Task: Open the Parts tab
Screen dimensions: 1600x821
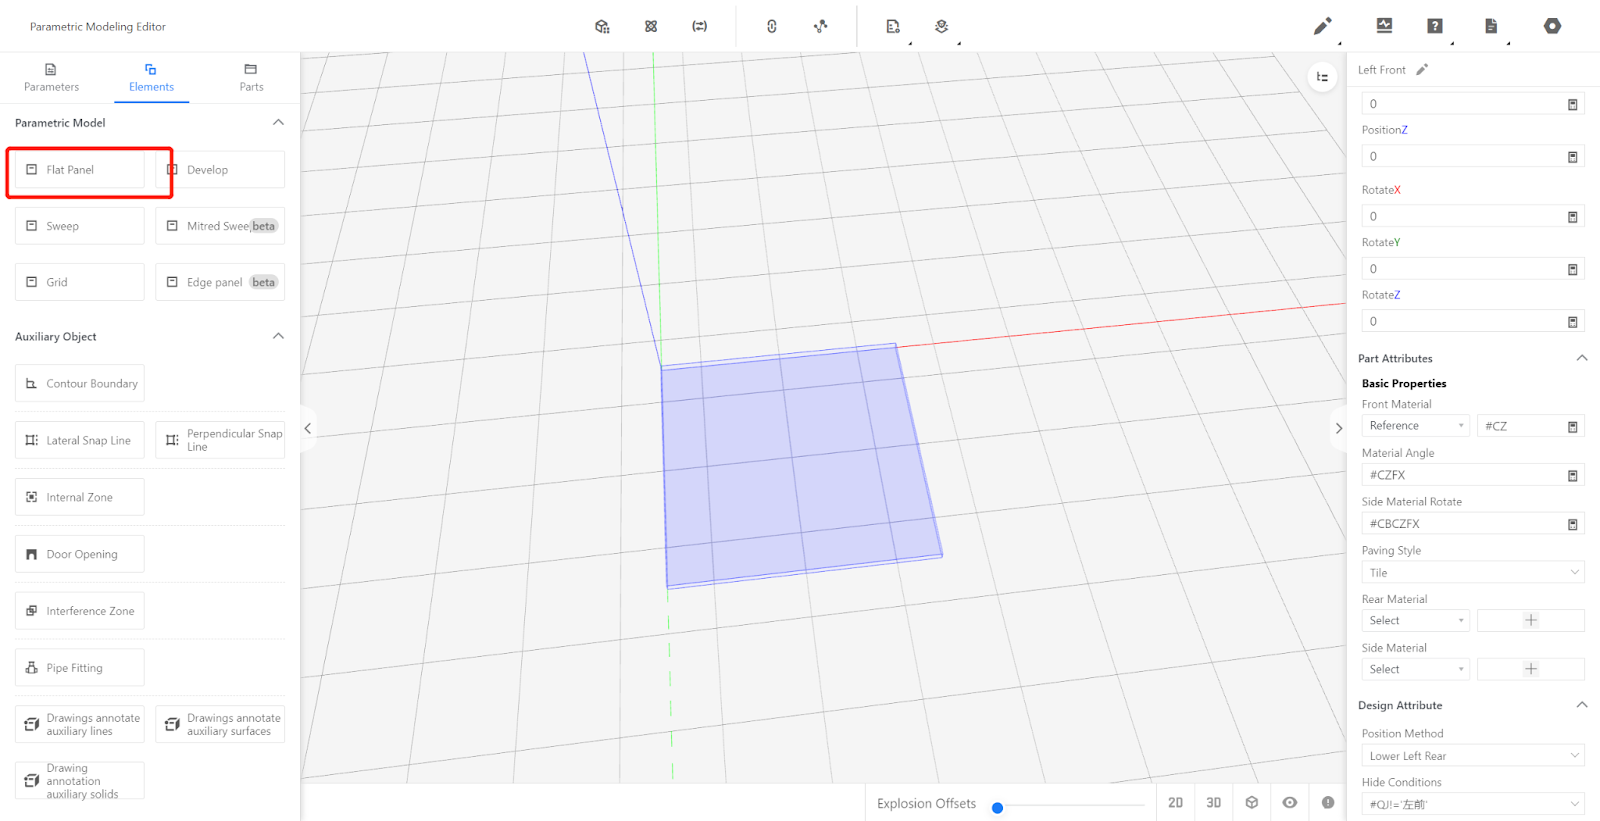Action: (x=251, y=78)
